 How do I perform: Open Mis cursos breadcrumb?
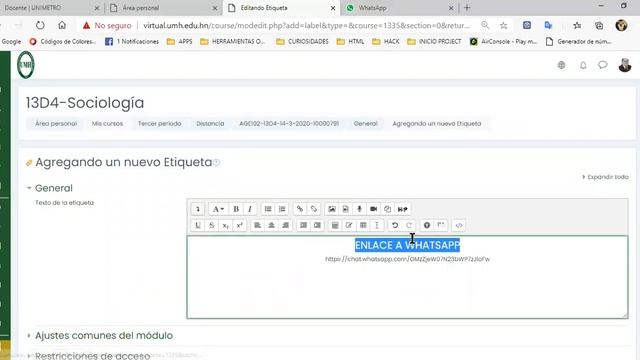[x=107, y=123]
